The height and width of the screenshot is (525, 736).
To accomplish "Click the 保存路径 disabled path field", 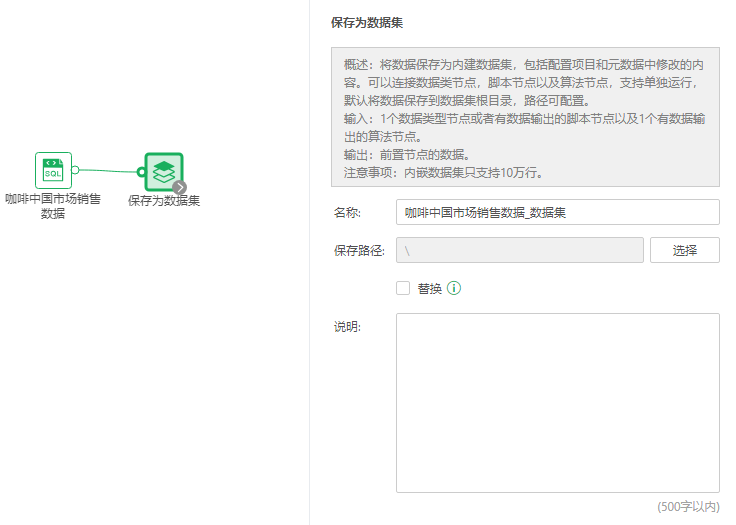I will click(x=519, y=250).
